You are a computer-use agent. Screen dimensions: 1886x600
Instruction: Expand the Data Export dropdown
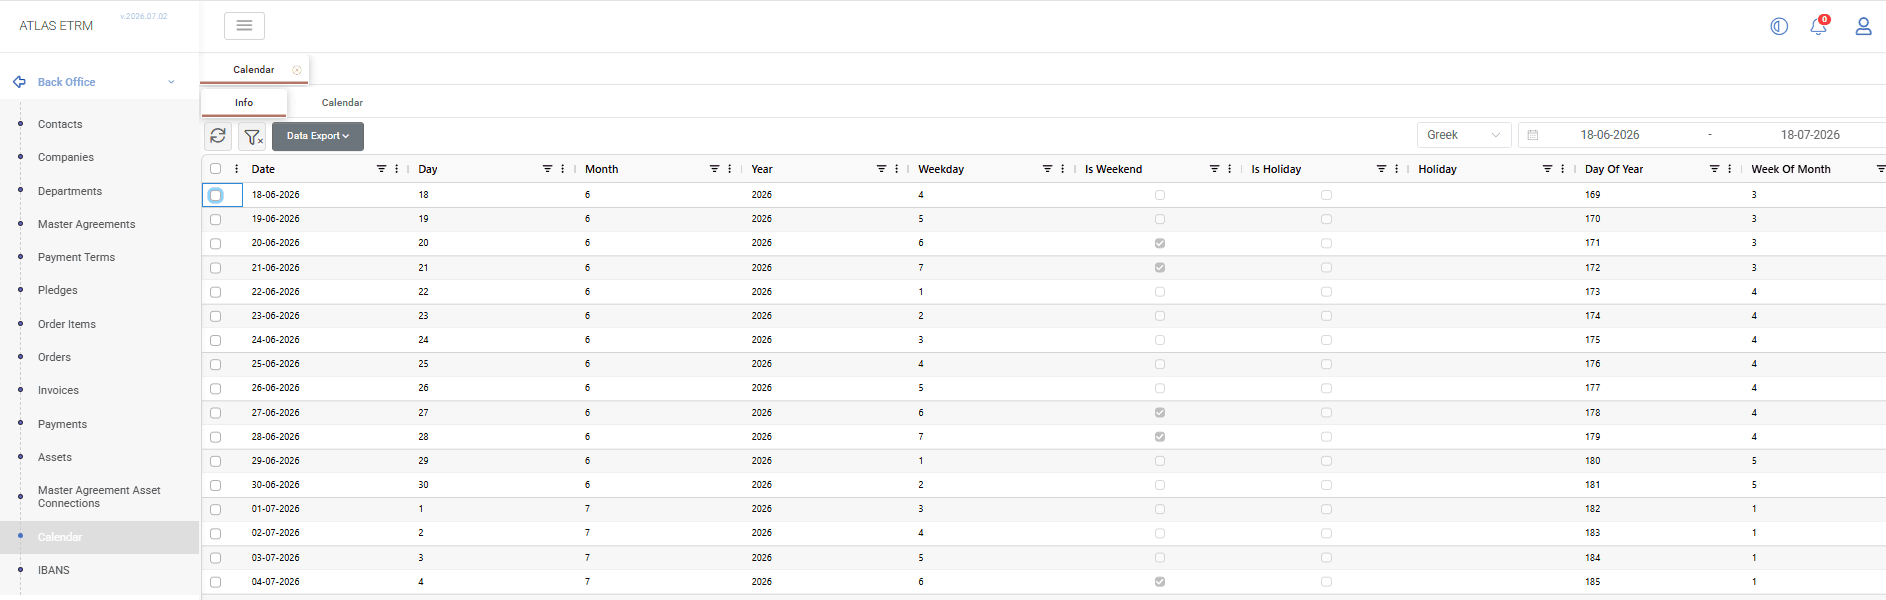click(x=318, y=136)
